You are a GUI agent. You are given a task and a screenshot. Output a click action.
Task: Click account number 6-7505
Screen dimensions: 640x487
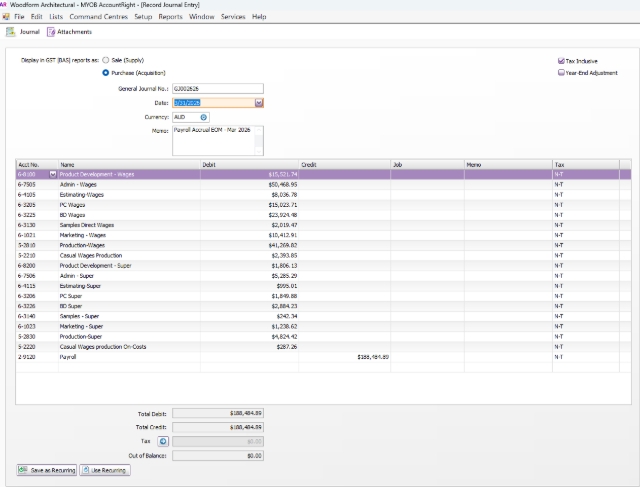point(27,185)
